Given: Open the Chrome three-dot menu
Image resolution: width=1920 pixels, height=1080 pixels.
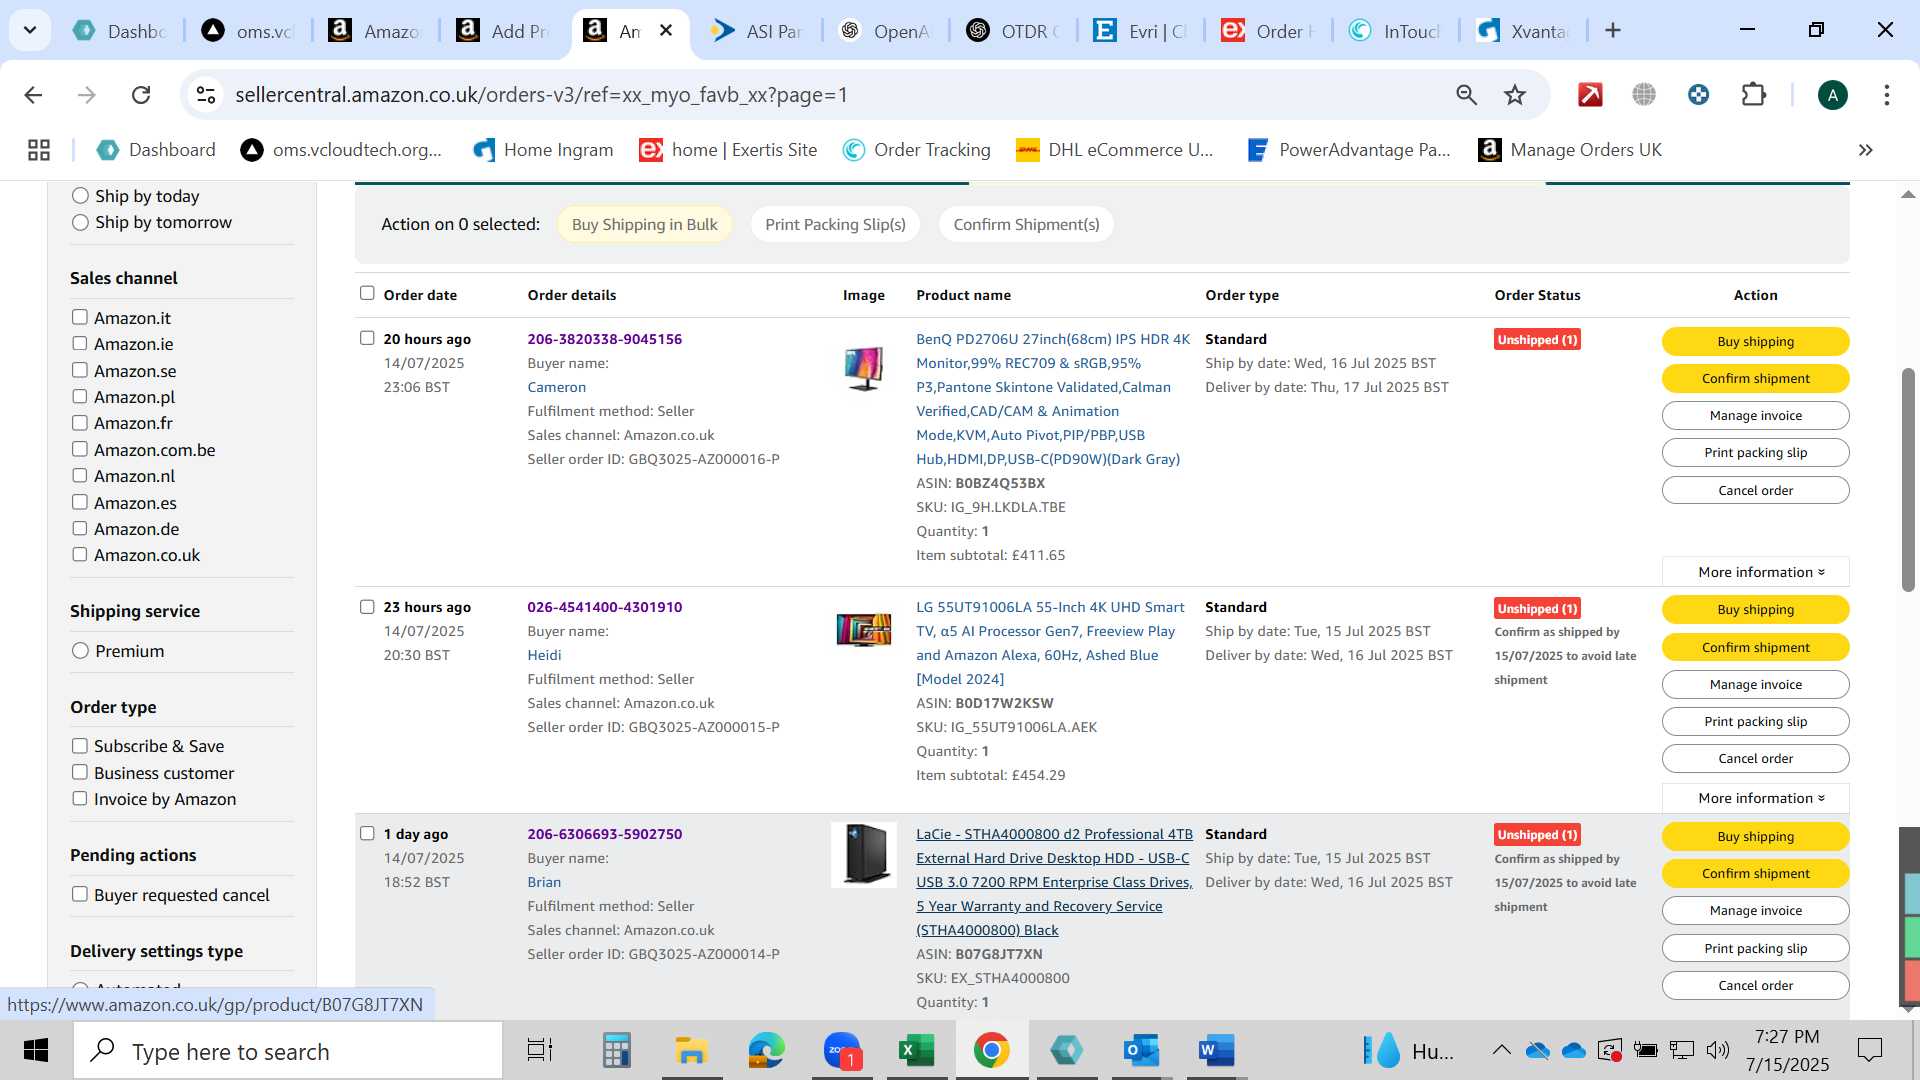Looking at the screenshot, I should tap(1887, 95).
